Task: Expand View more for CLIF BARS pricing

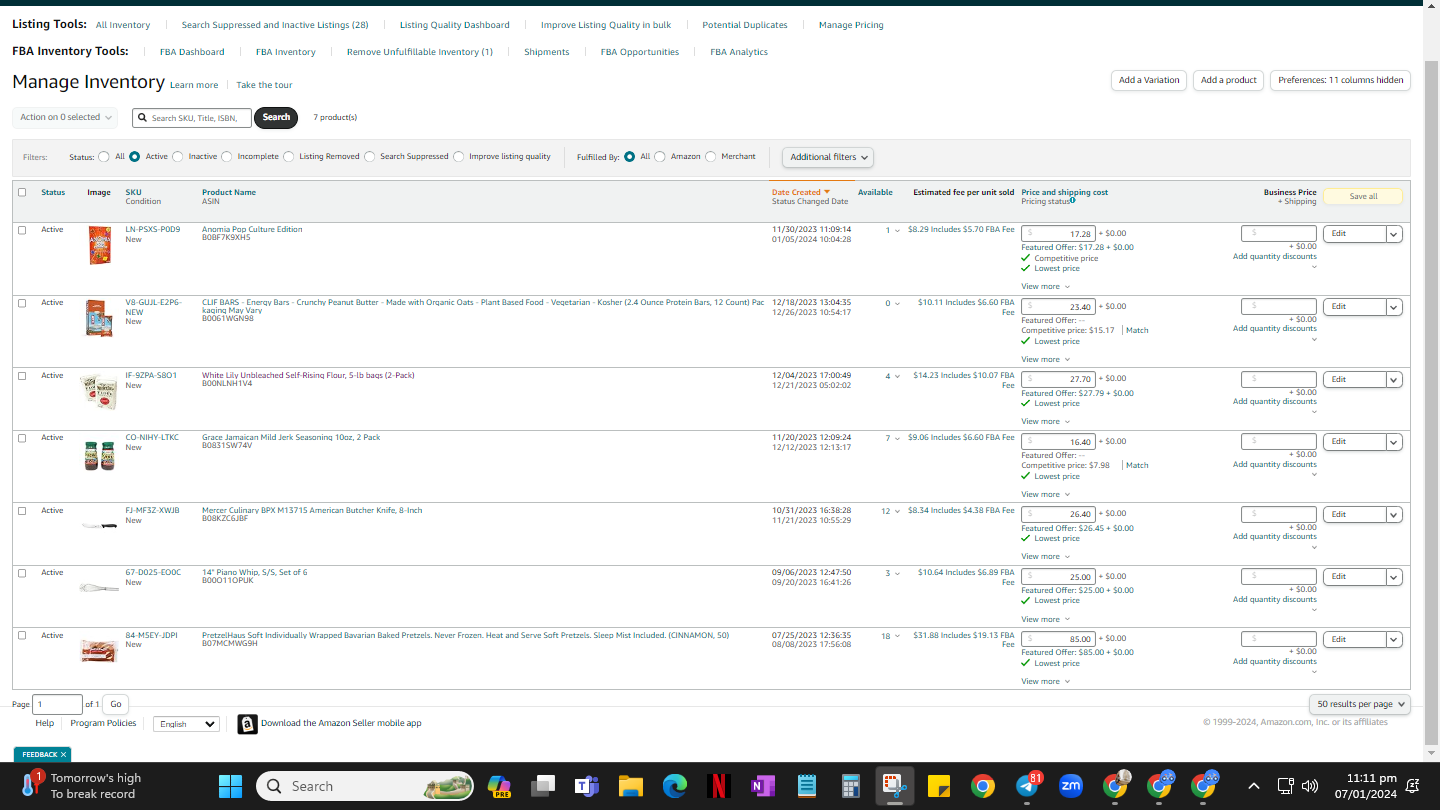Action: coord(1045,360)
